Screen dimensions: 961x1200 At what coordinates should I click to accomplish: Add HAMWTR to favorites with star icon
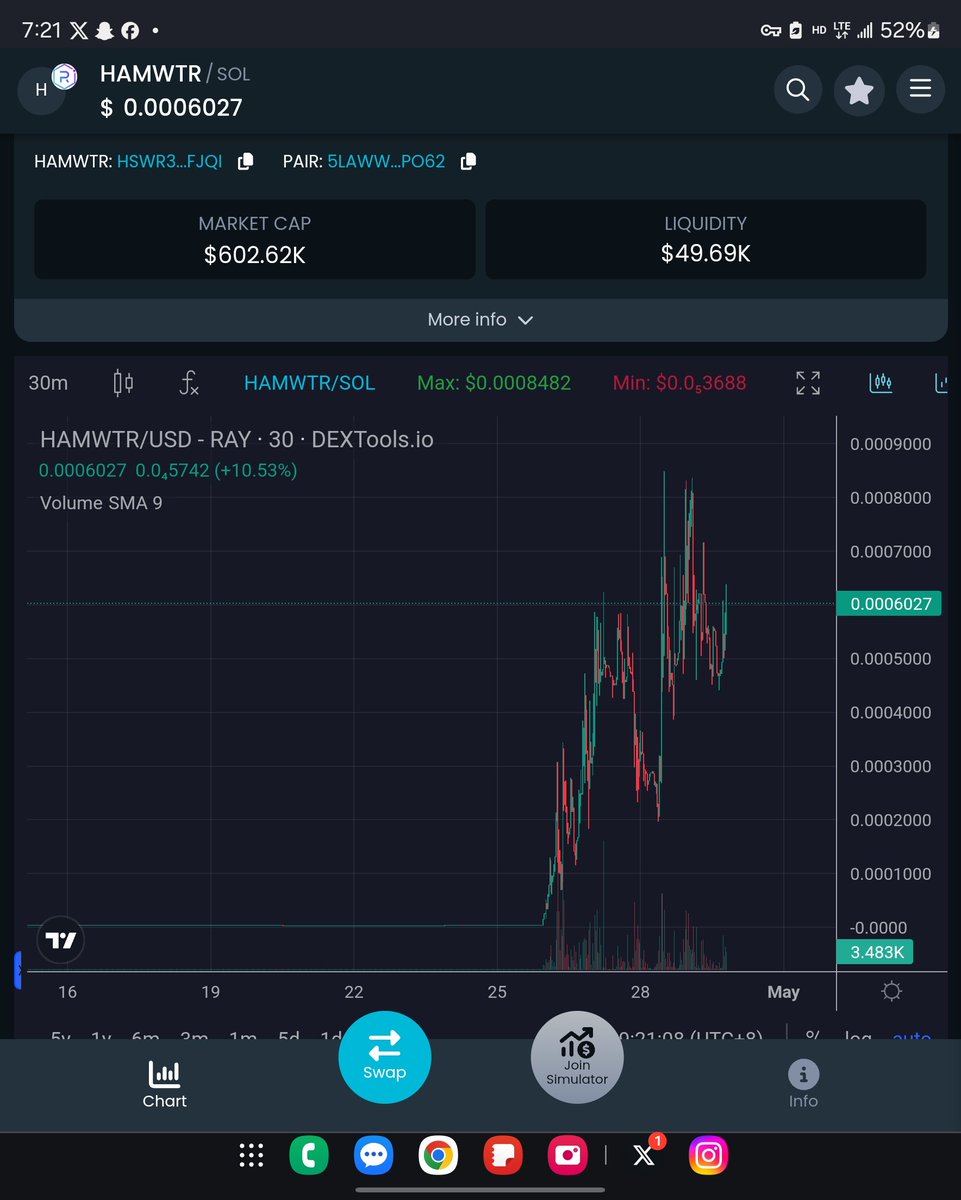(859, 90)
